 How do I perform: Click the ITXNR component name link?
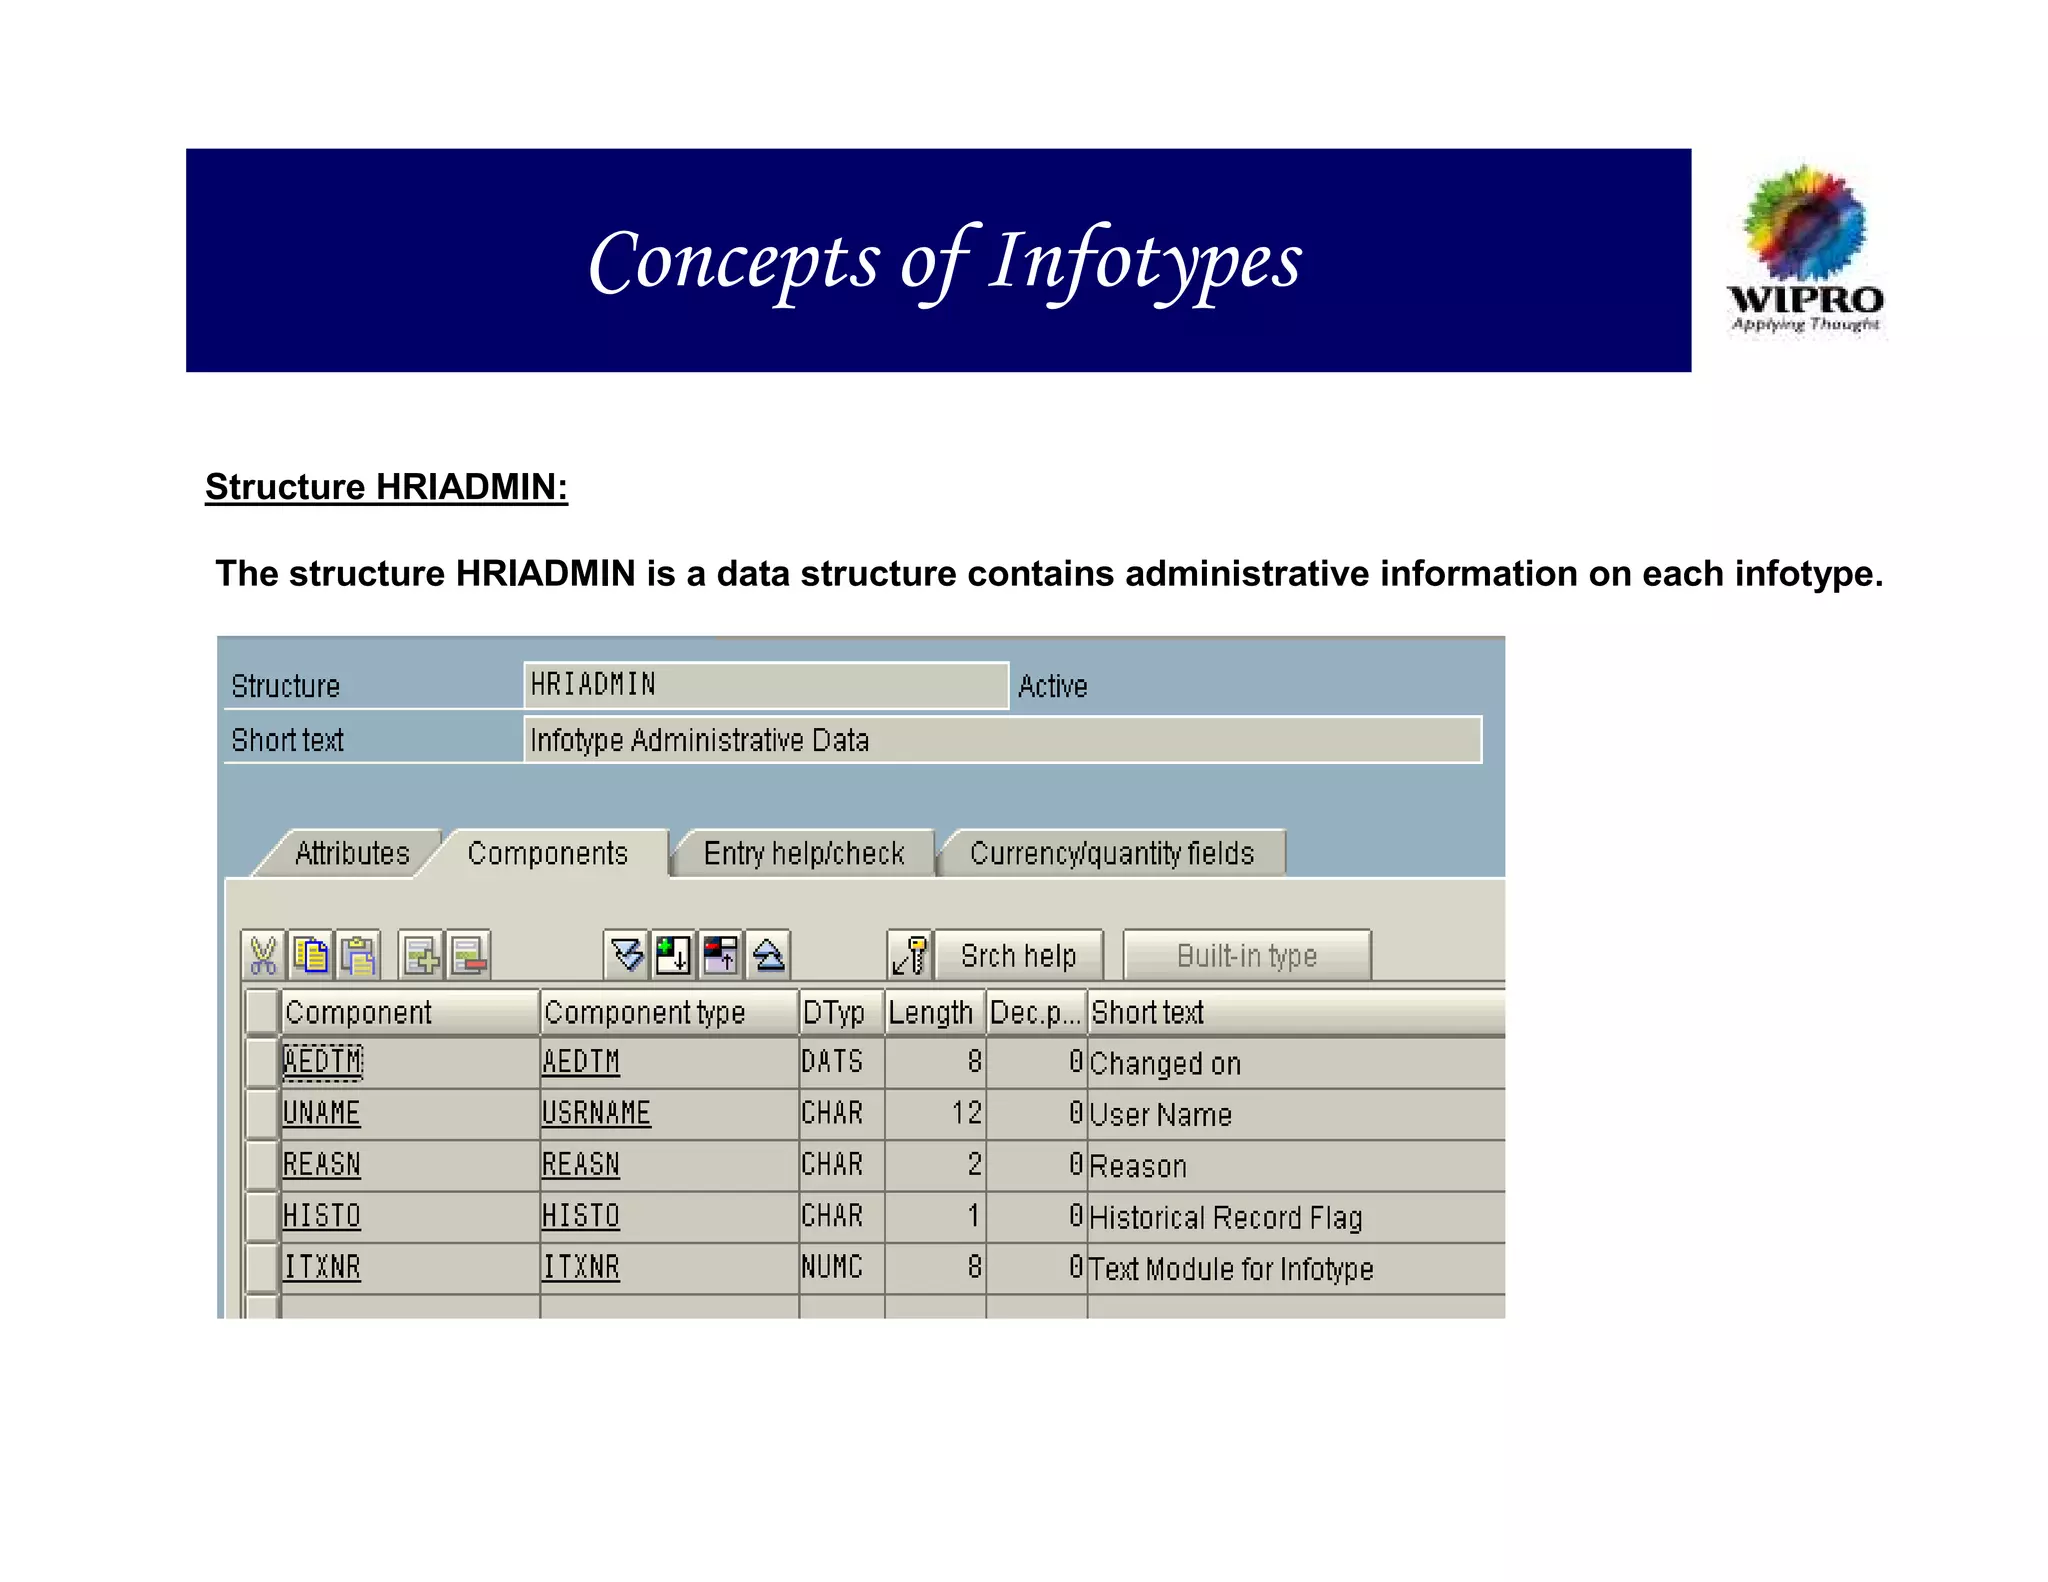pos(322,1267)
